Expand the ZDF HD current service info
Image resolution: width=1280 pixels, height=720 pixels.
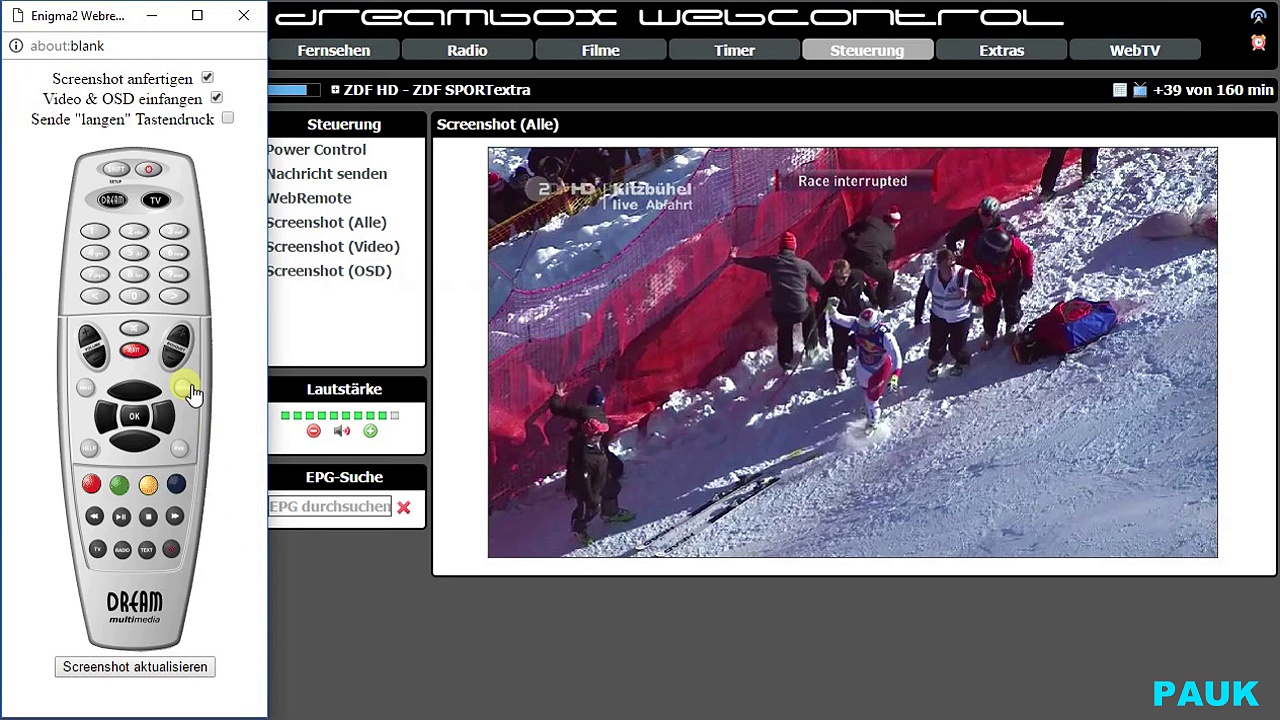pos(335,90)
